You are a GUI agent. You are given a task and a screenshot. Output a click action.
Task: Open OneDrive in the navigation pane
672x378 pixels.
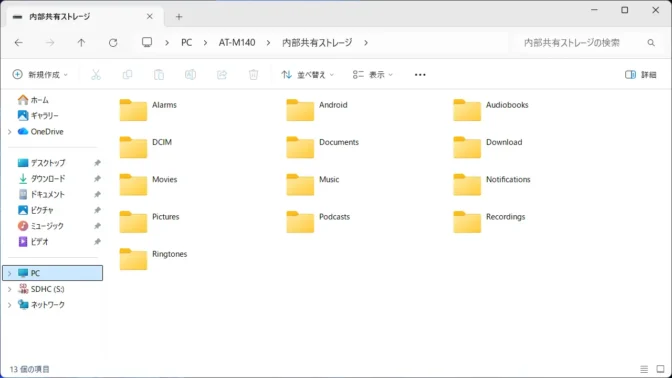click(x=41, y=132)
